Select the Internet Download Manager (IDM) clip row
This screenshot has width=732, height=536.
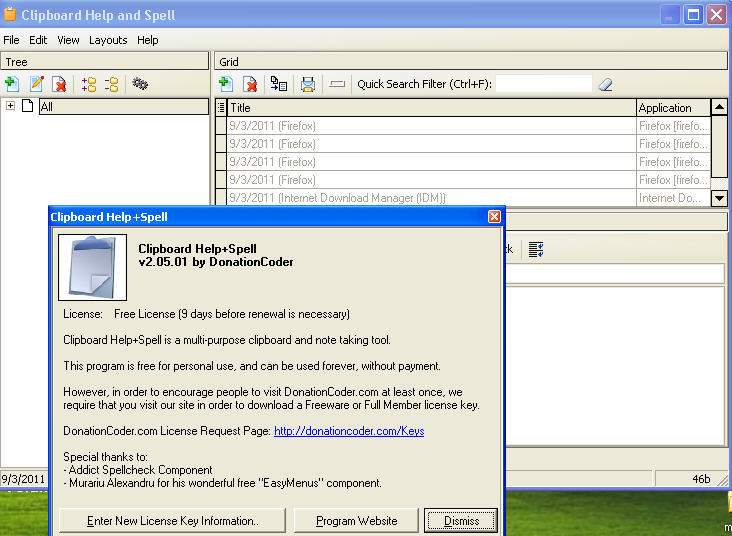coord(431,198)
